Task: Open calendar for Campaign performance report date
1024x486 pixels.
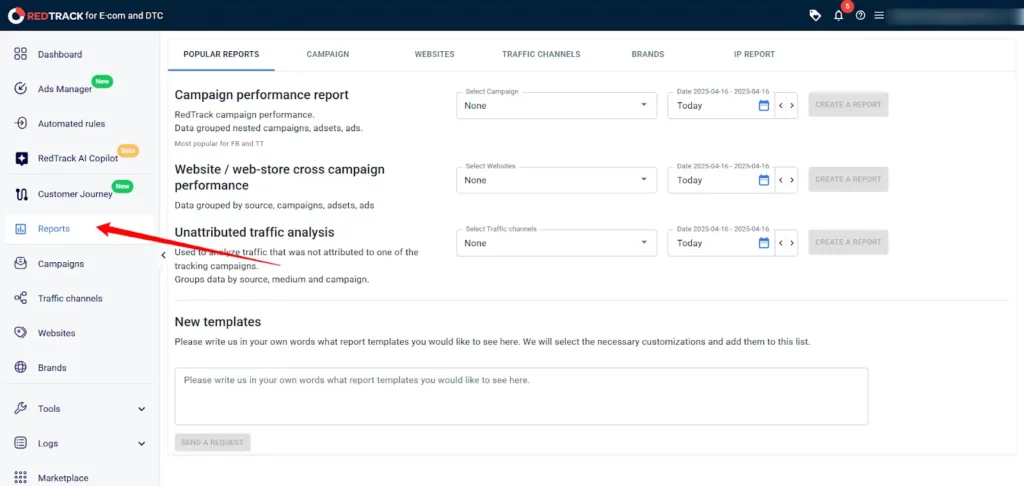Action: 764,106
